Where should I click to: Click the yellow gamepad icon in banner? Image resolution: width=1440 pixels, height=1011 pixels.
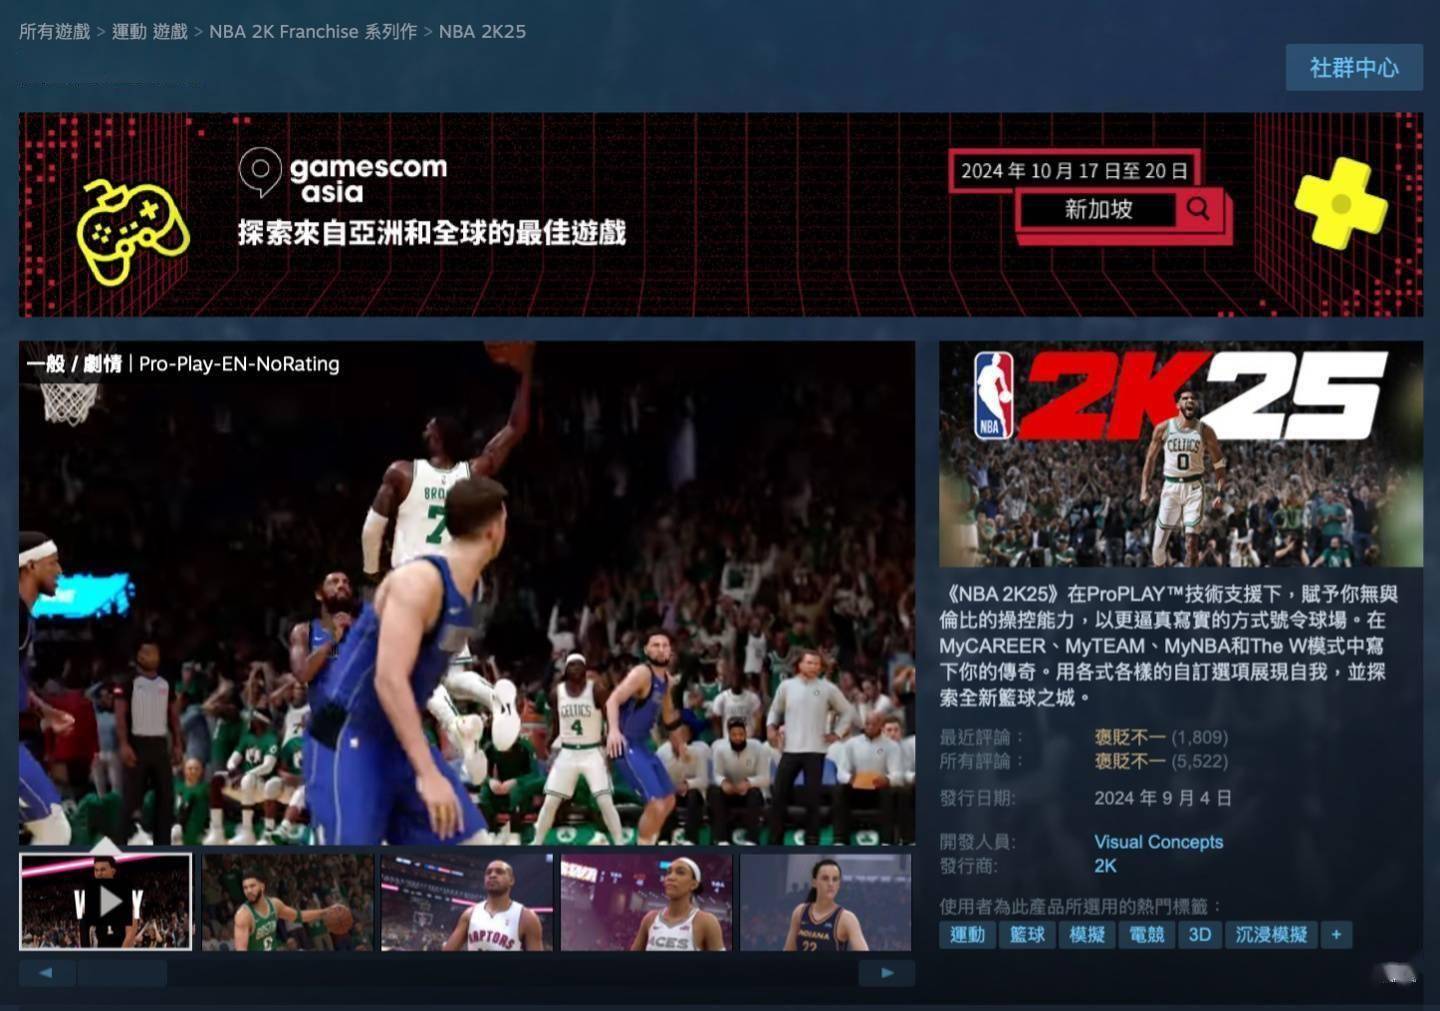pos(133,231)
